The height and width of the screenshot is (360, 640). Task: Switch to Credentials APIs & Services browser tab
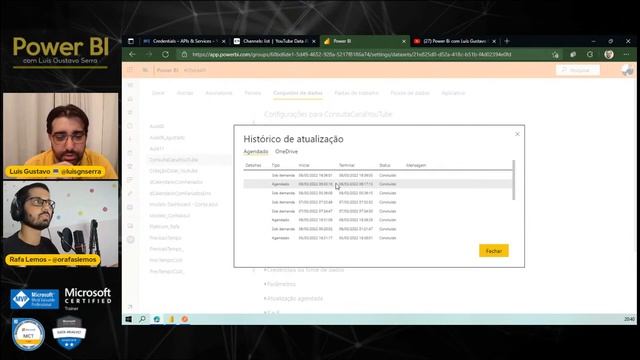184,41
